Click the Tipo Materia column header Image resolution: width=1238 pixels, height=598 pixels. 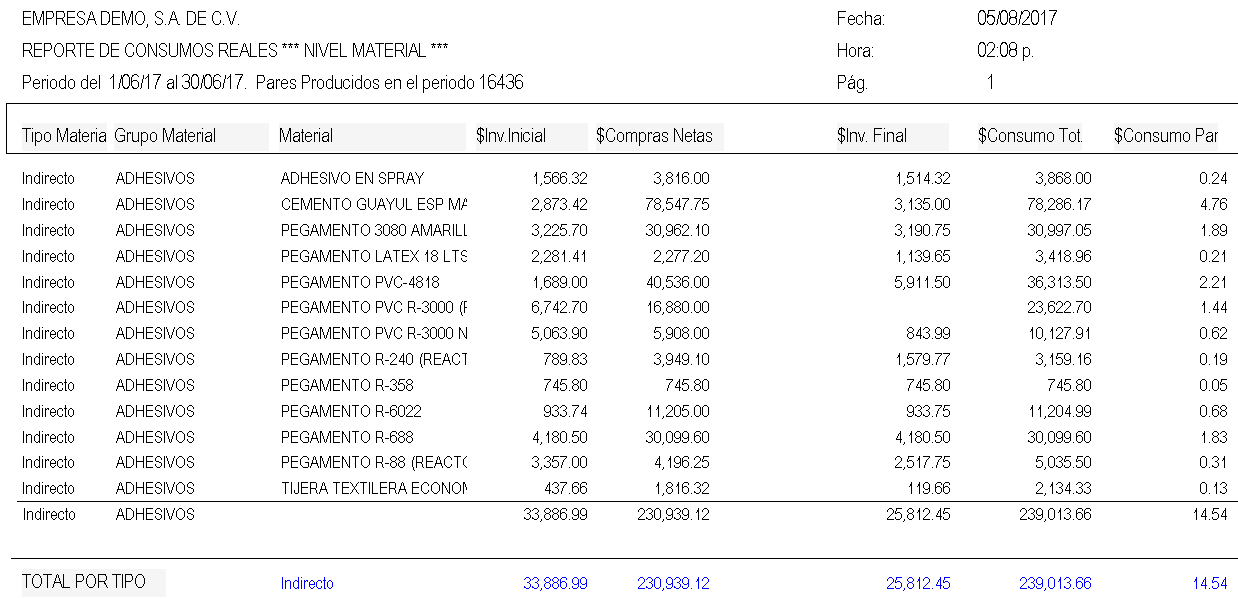point(64,136)
